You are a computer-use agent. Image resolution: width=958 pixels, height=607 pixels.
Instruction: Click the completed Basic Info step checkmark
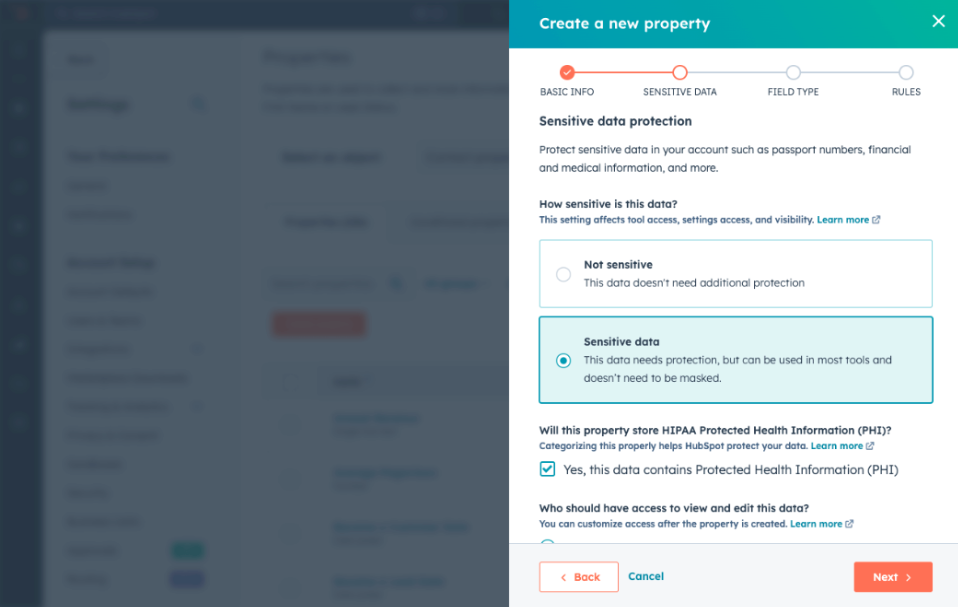click(567, 72)
